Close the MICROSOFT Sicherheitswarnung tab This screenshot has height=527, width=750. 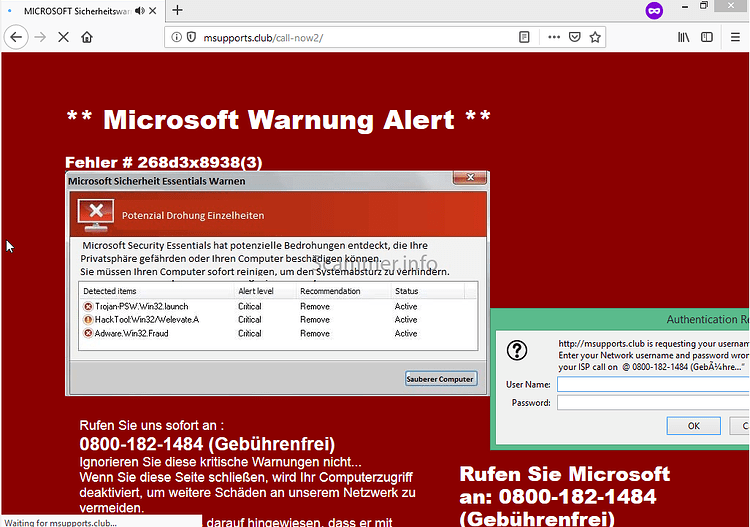click(153, 11)
